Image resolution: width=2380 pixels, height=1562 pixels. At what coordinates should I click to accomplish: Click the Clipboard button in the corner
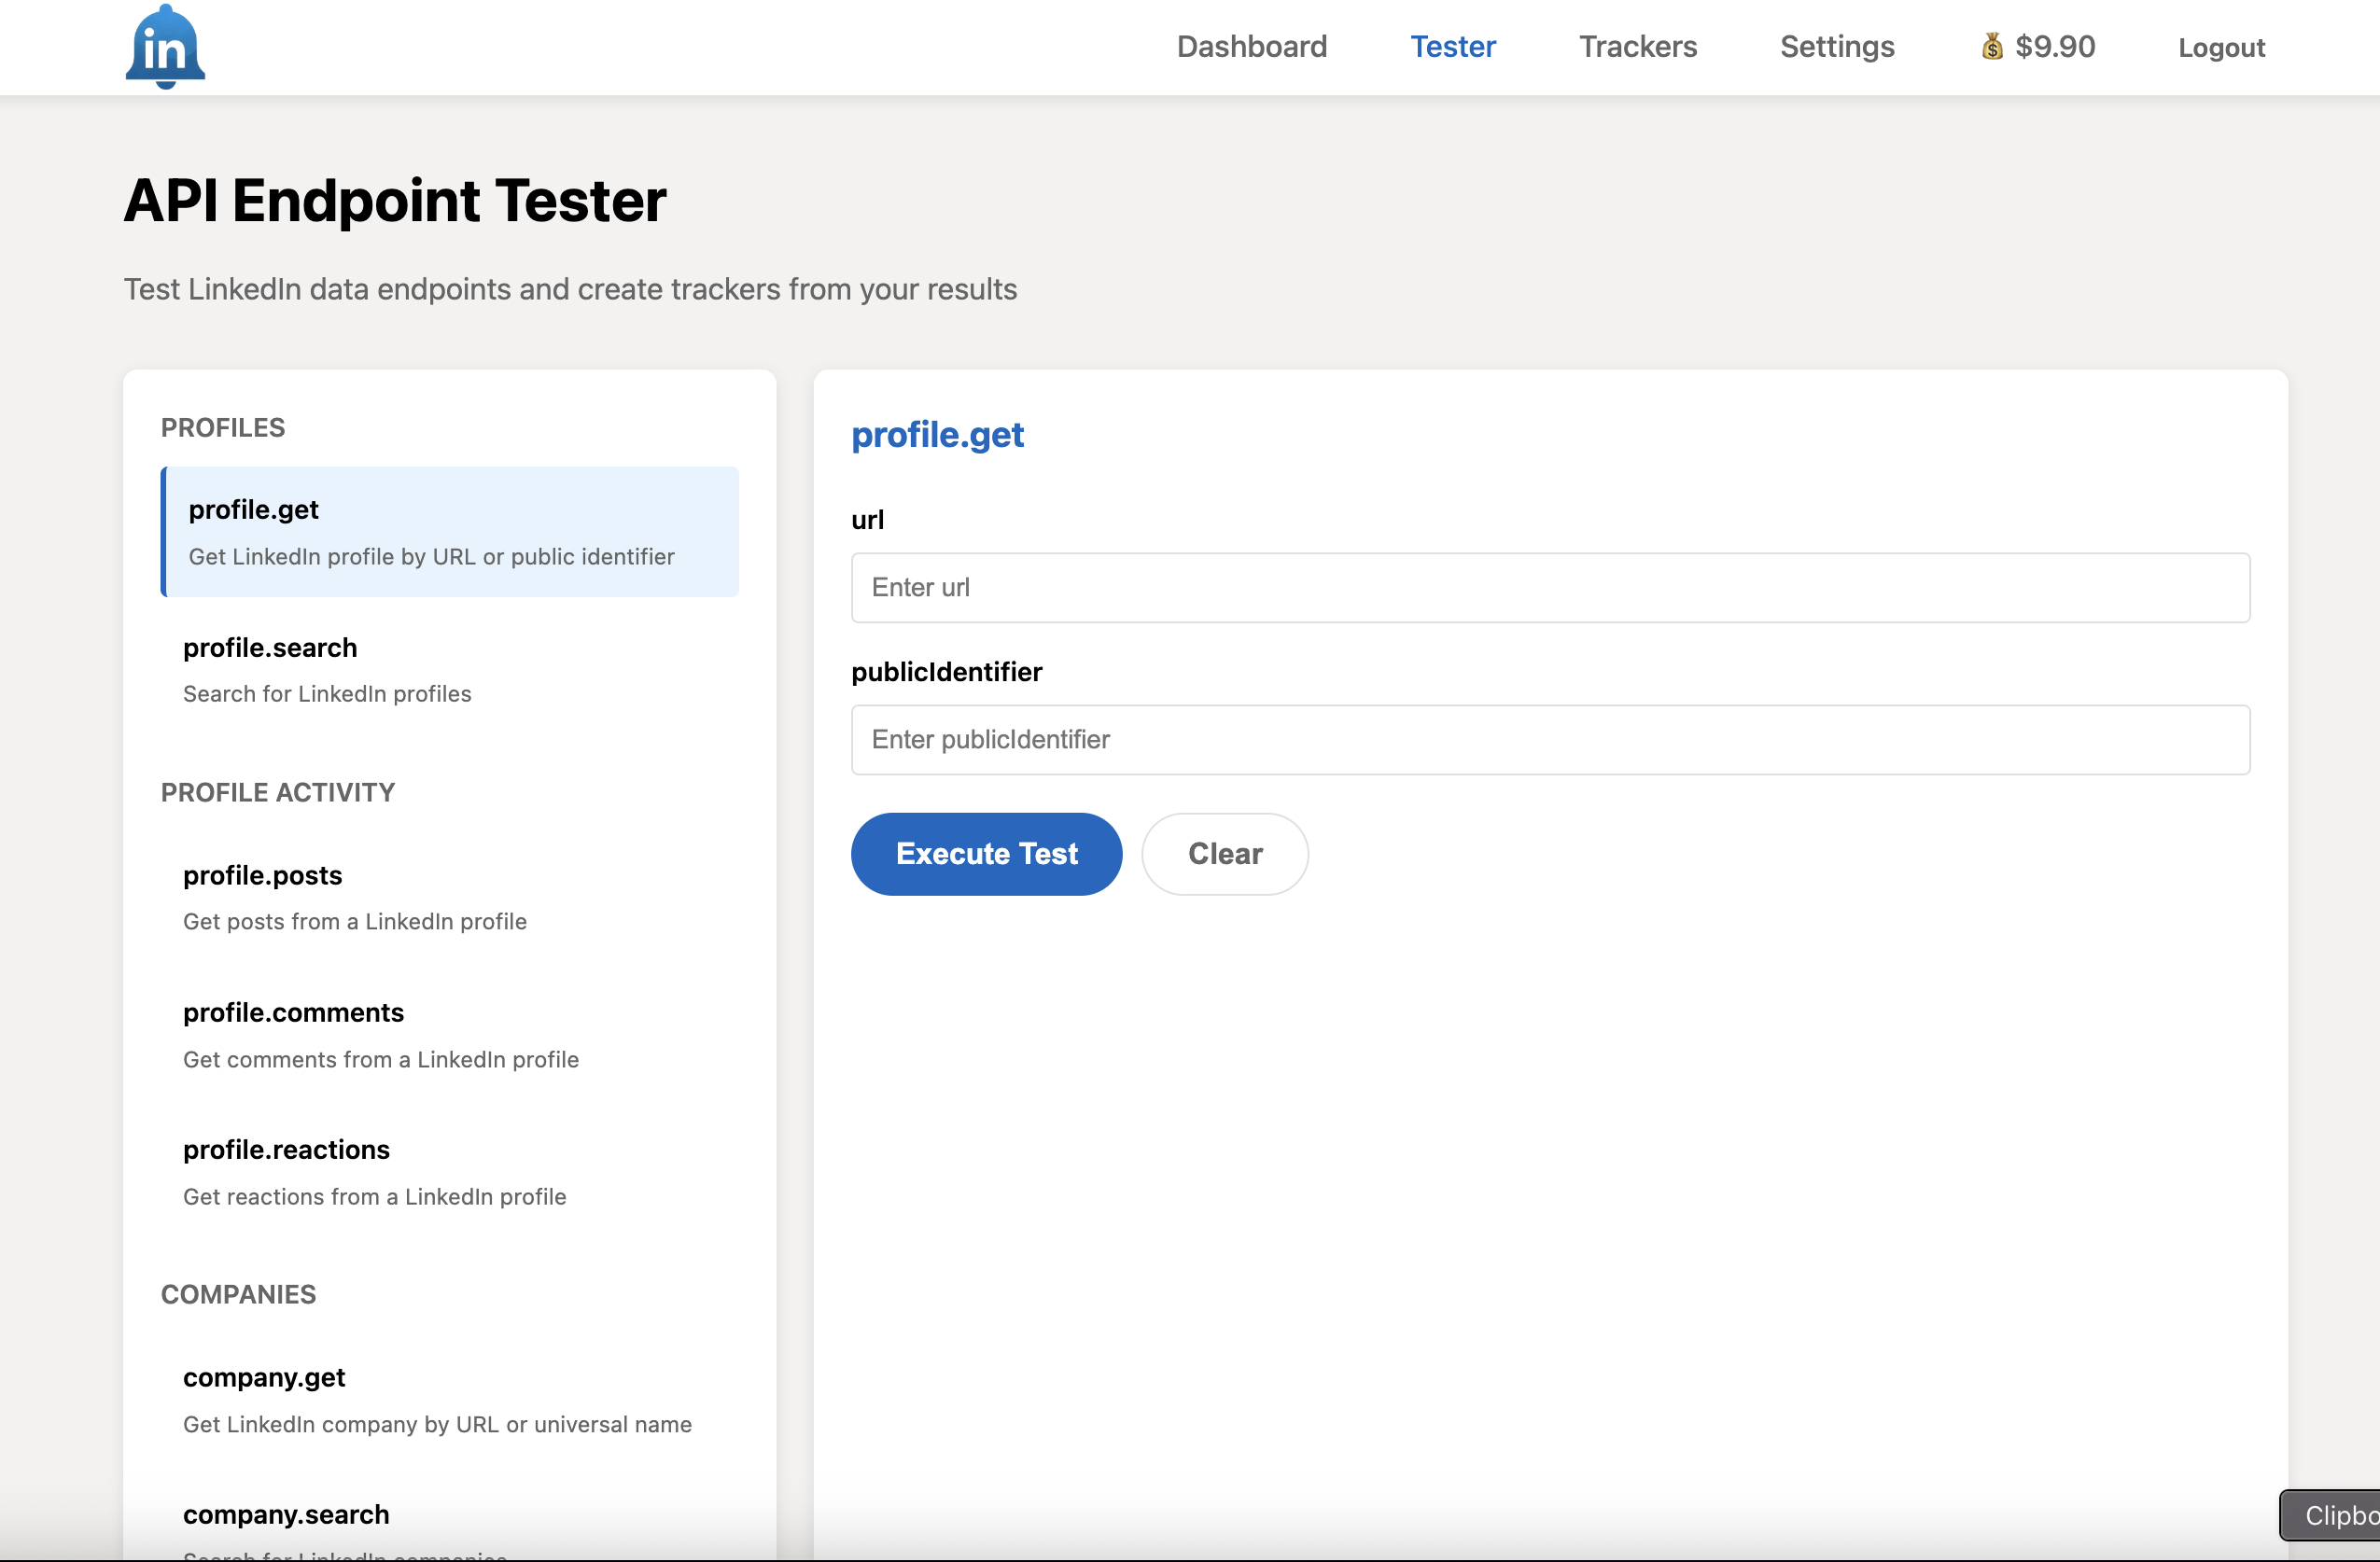2338,1515
